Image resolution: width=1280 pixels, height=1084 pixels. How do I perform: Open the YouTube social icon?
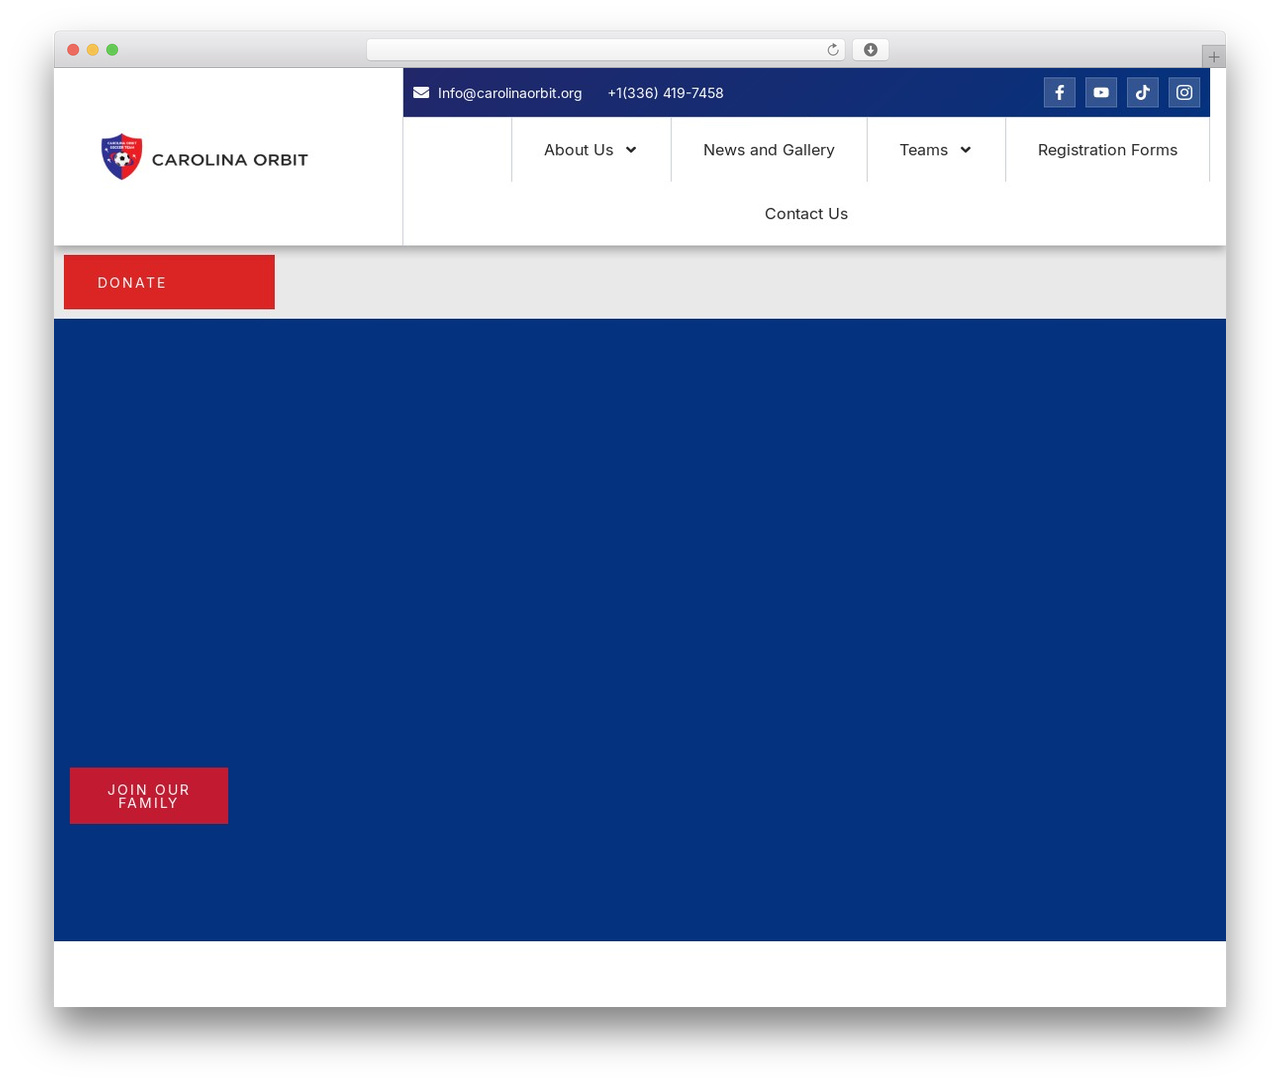click(x=1101, y=92)
